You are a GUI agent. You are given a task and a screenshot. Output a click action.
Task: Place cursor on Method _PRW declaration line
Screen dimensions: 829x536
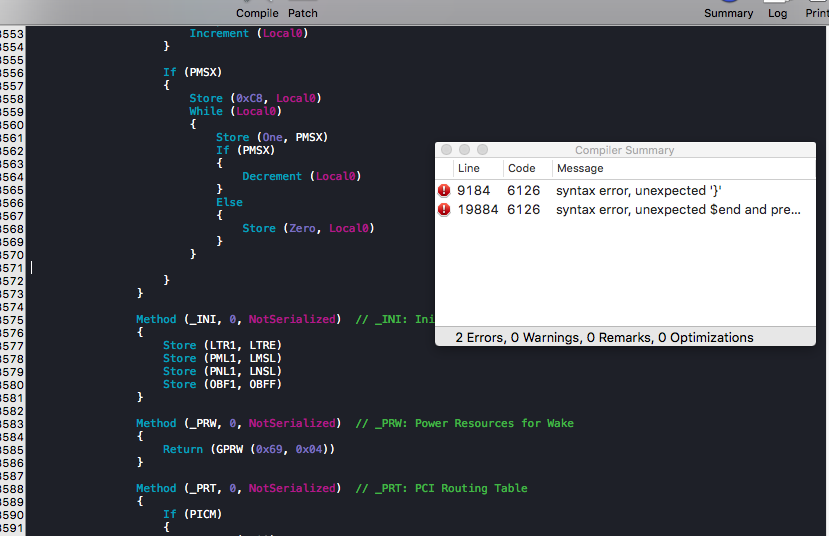point(238,424)
